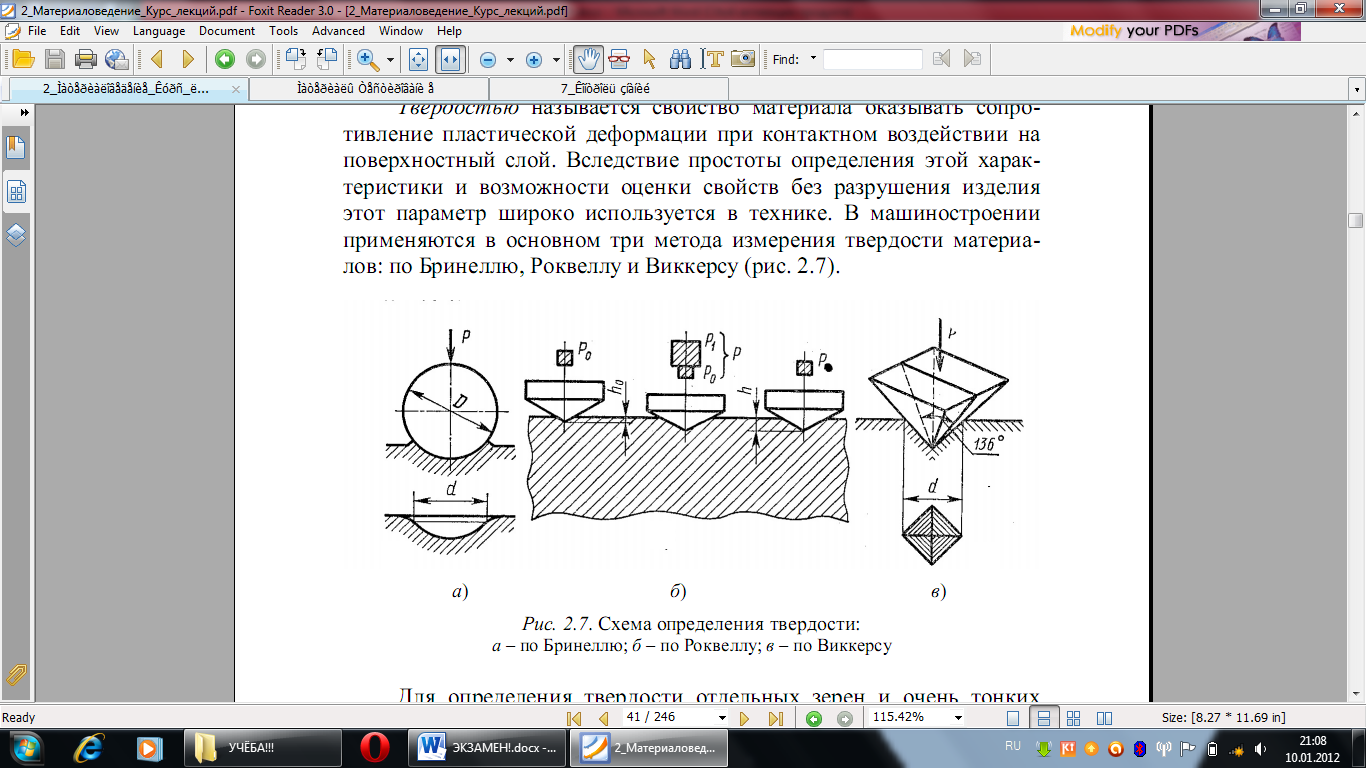Screen dimensions: 1366x768
Task: Open the Tools menu
Action: click(284, 31)
